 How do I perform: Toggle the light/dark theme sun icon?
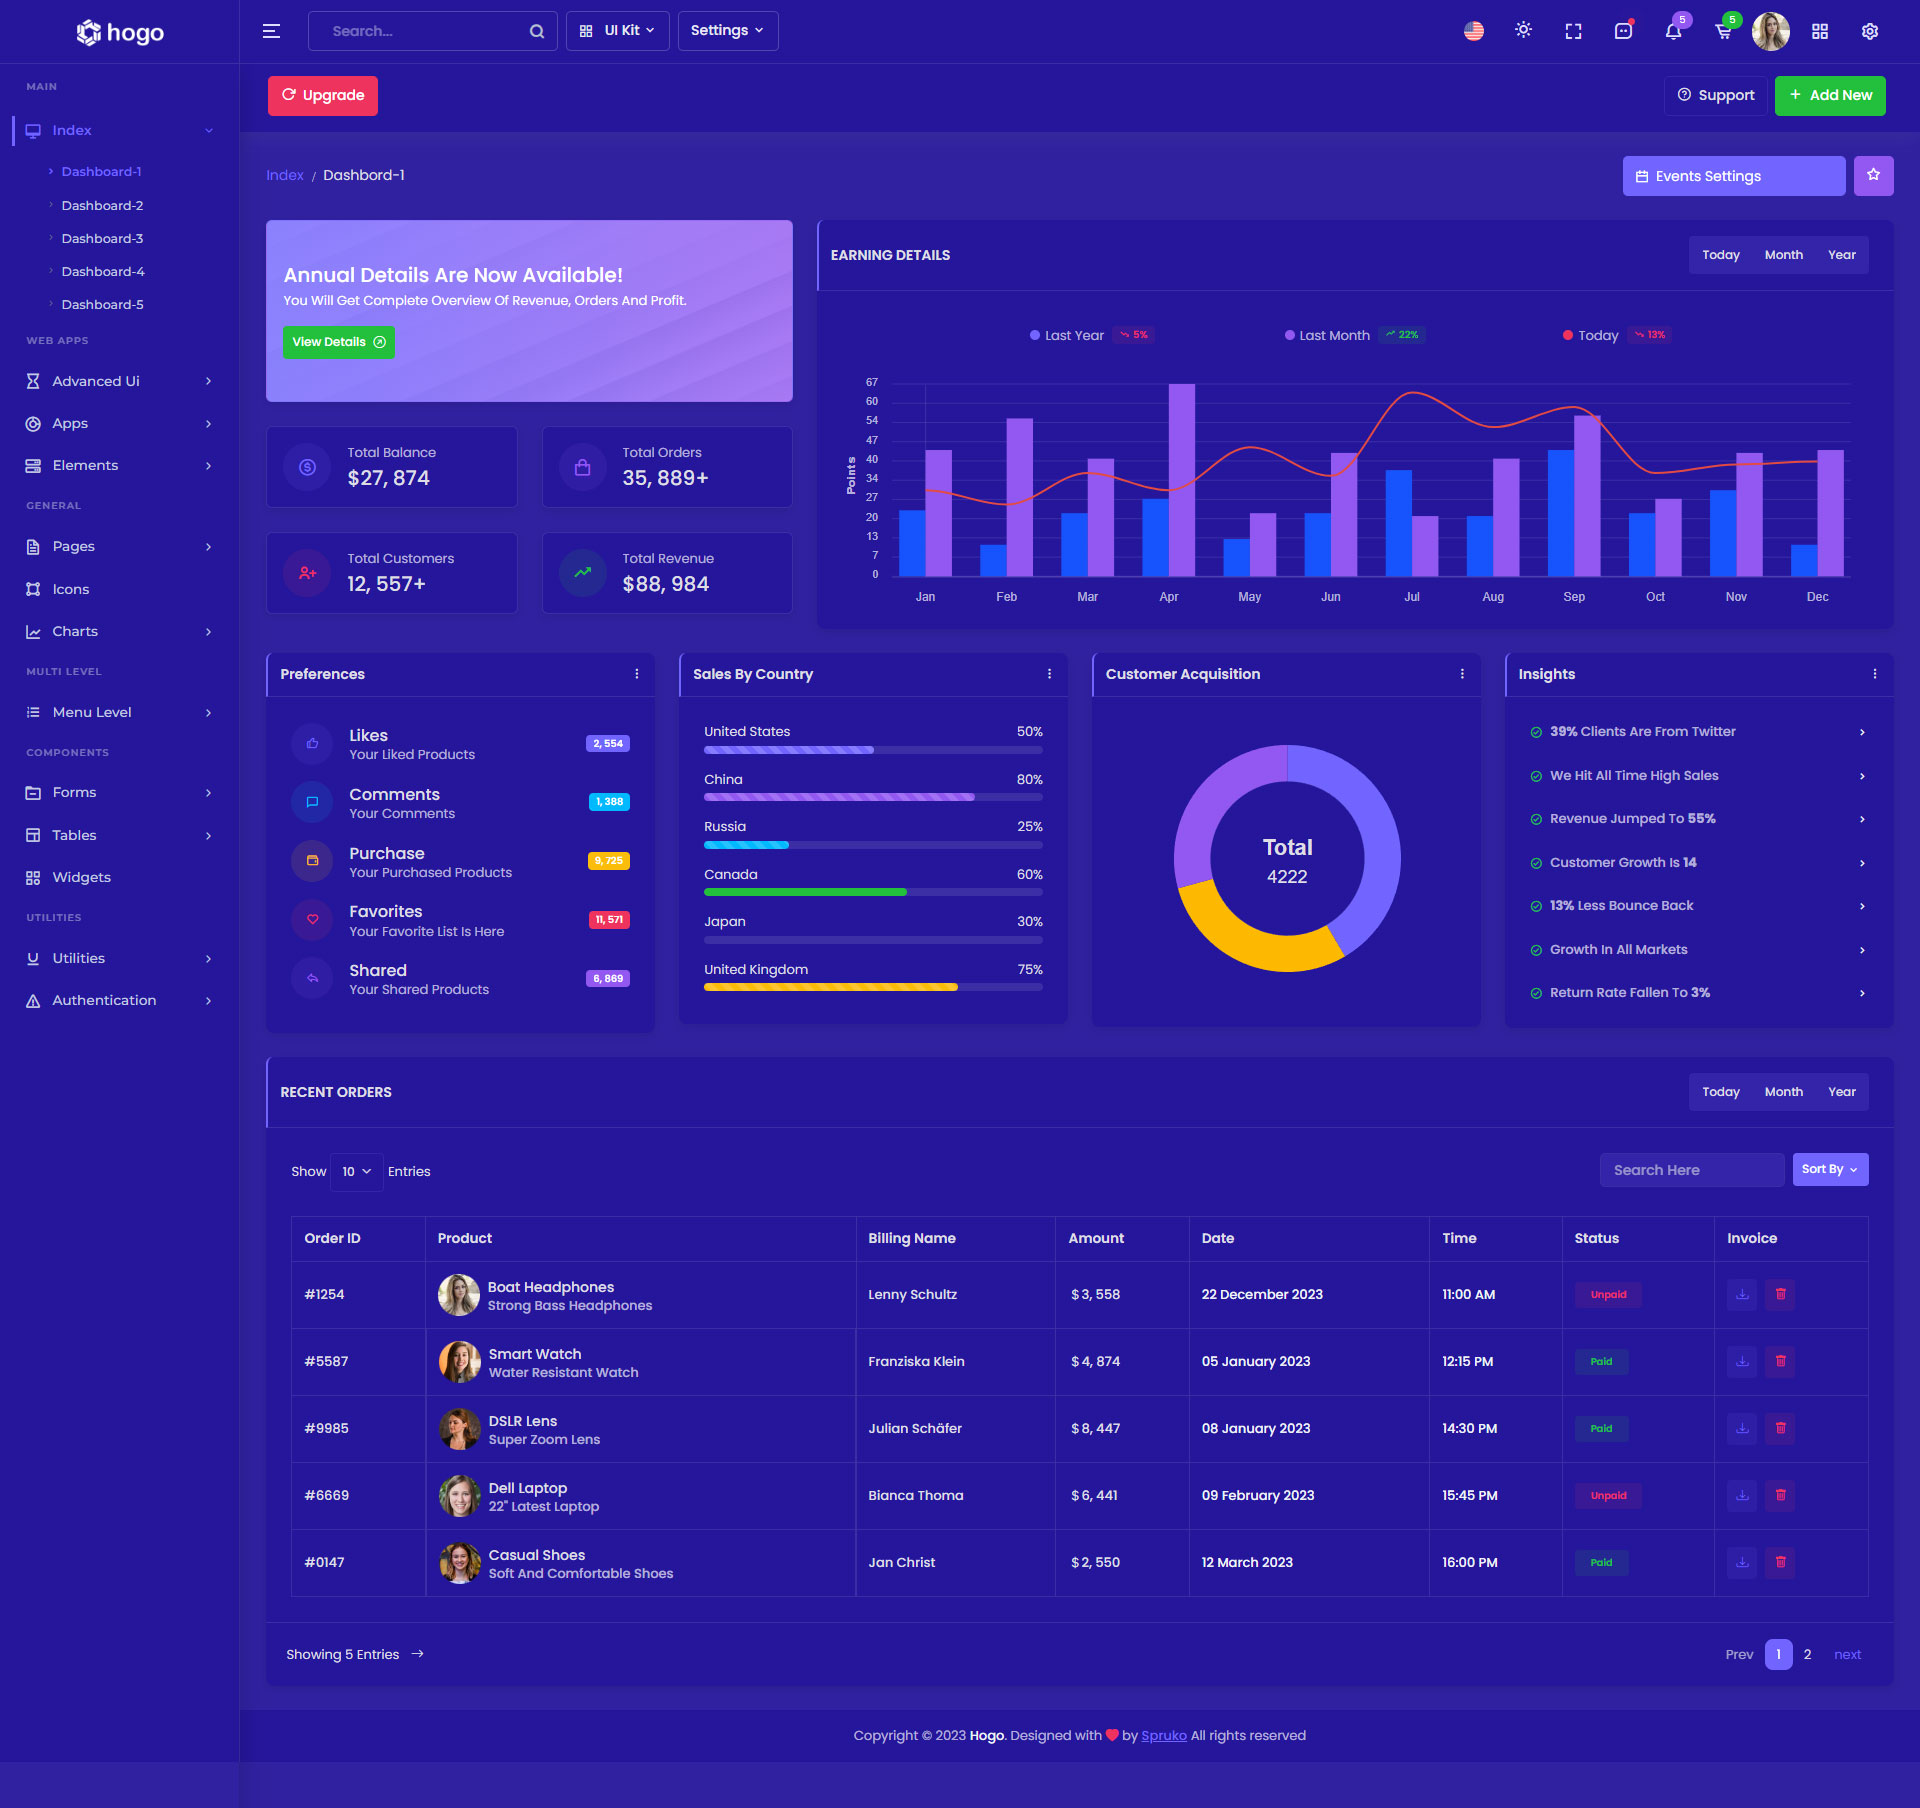(x=1523, y=31)
